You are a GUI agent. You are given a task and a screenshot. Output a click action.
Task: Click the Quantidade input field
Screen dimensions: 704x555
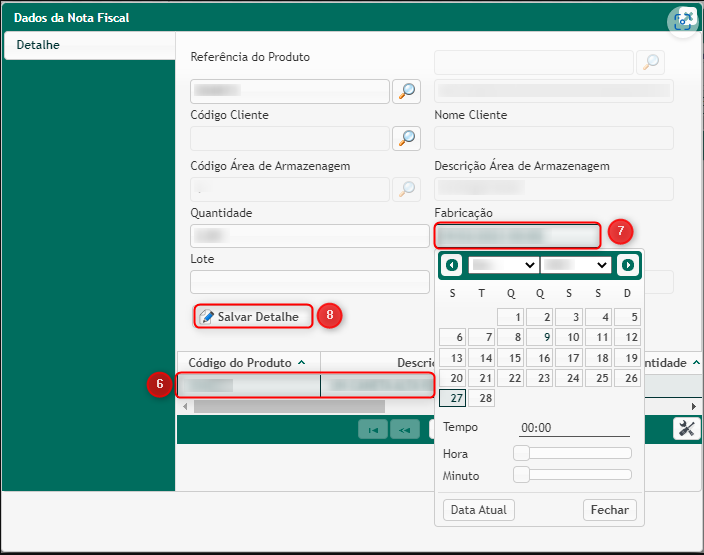coord(309,236)
